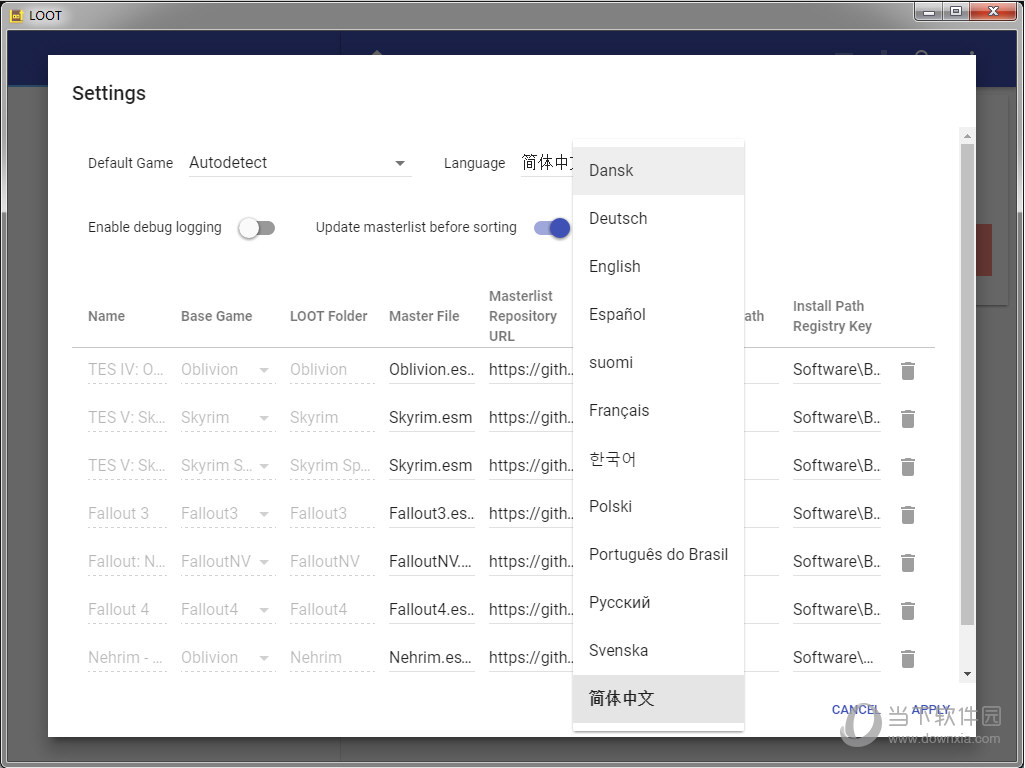The width and height of the screenshot is (1025, 768).
Task: Toggle Enable debug logging switch
Action: (256, 227)
